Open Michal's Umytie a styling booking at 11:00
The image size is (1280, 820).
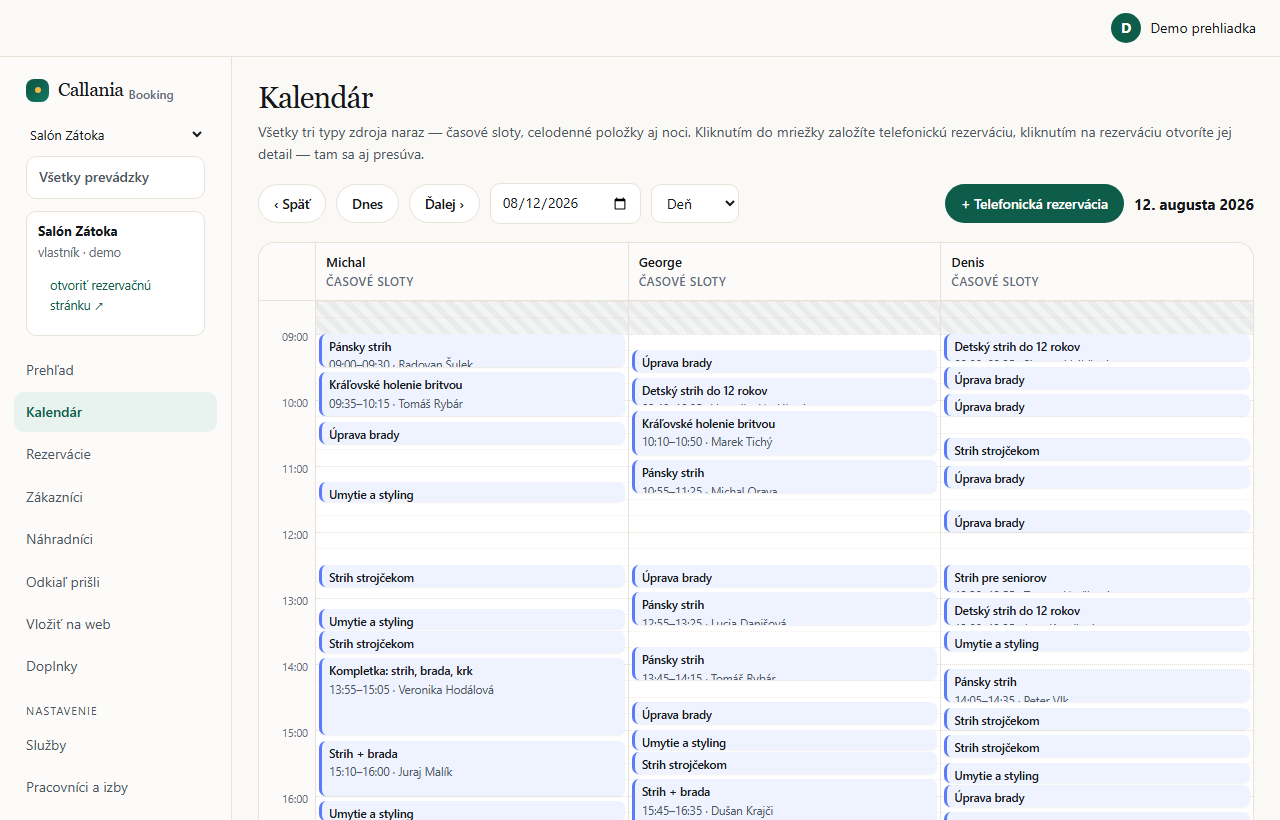click(472, 493)
